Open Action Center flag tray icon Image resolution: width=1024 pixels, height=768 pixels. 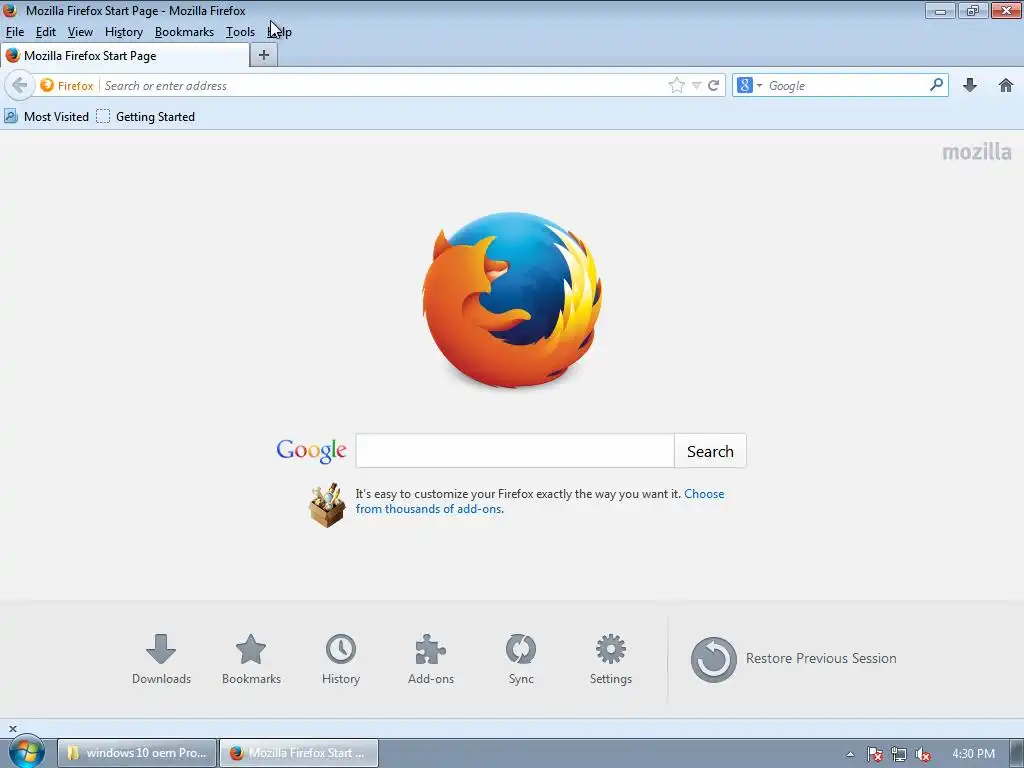[x=874, y=754]
